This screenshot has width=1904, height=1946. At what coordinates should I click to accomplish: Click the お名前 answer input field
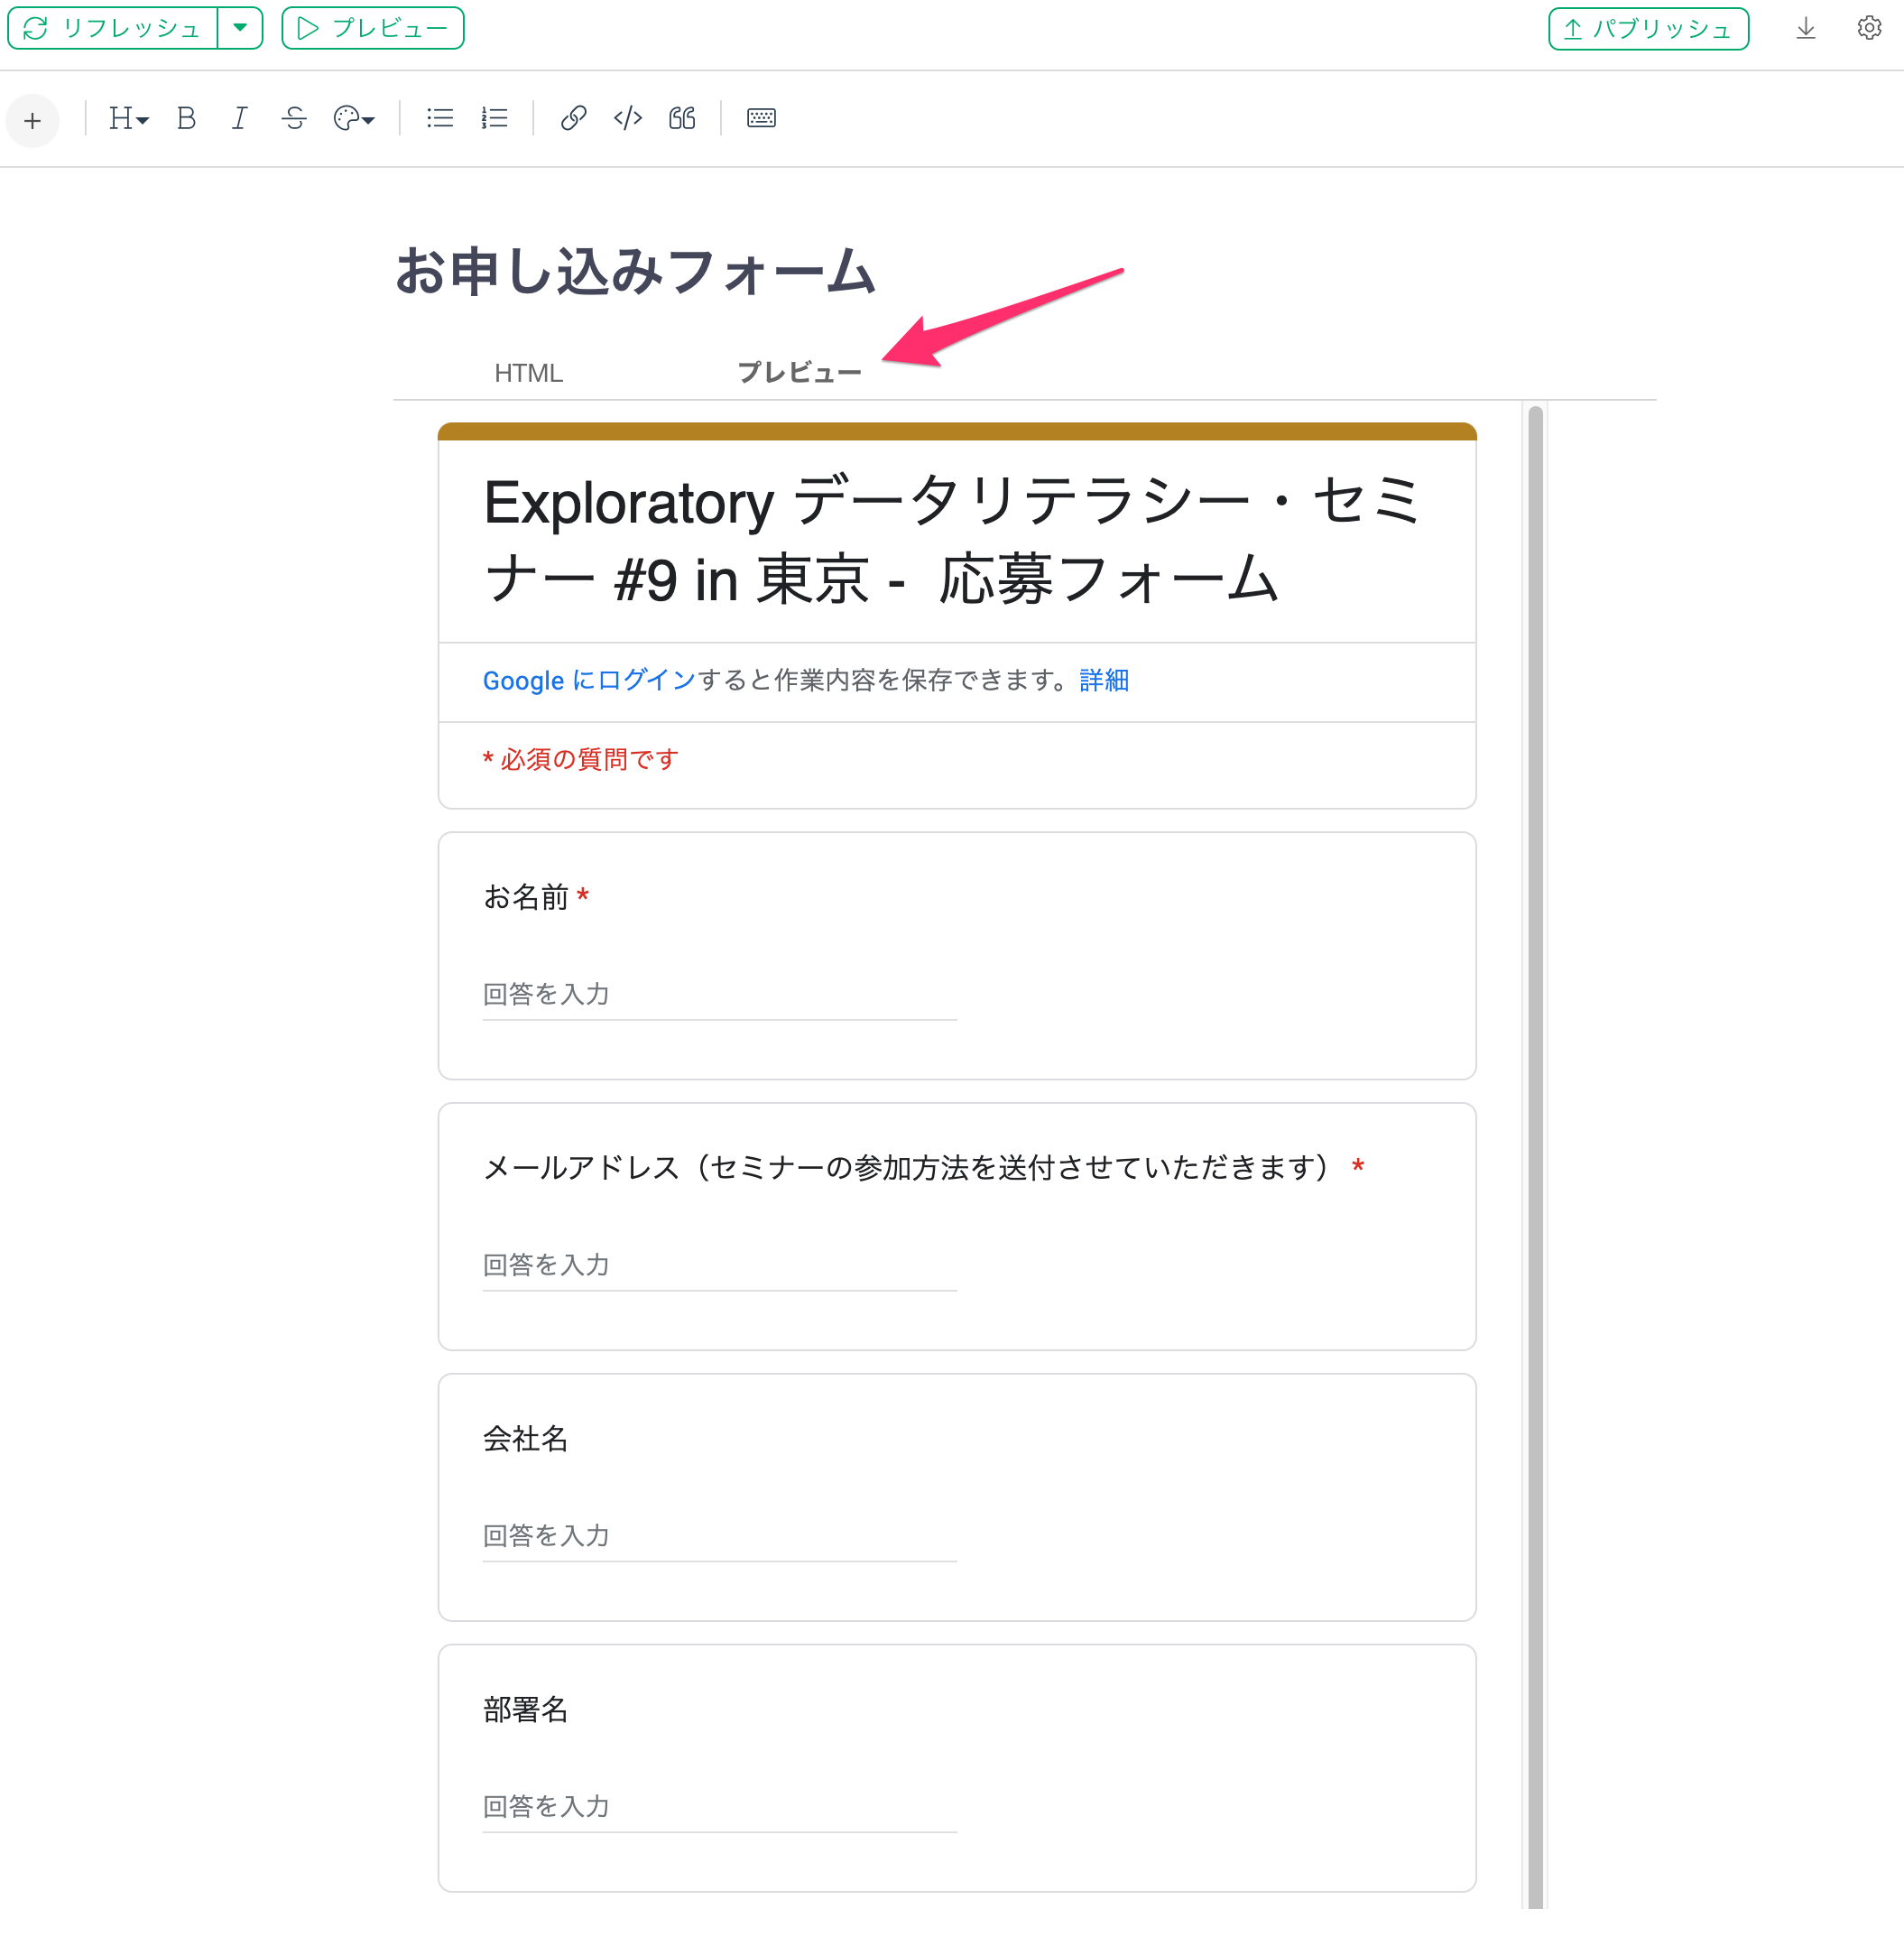[719, 994]
